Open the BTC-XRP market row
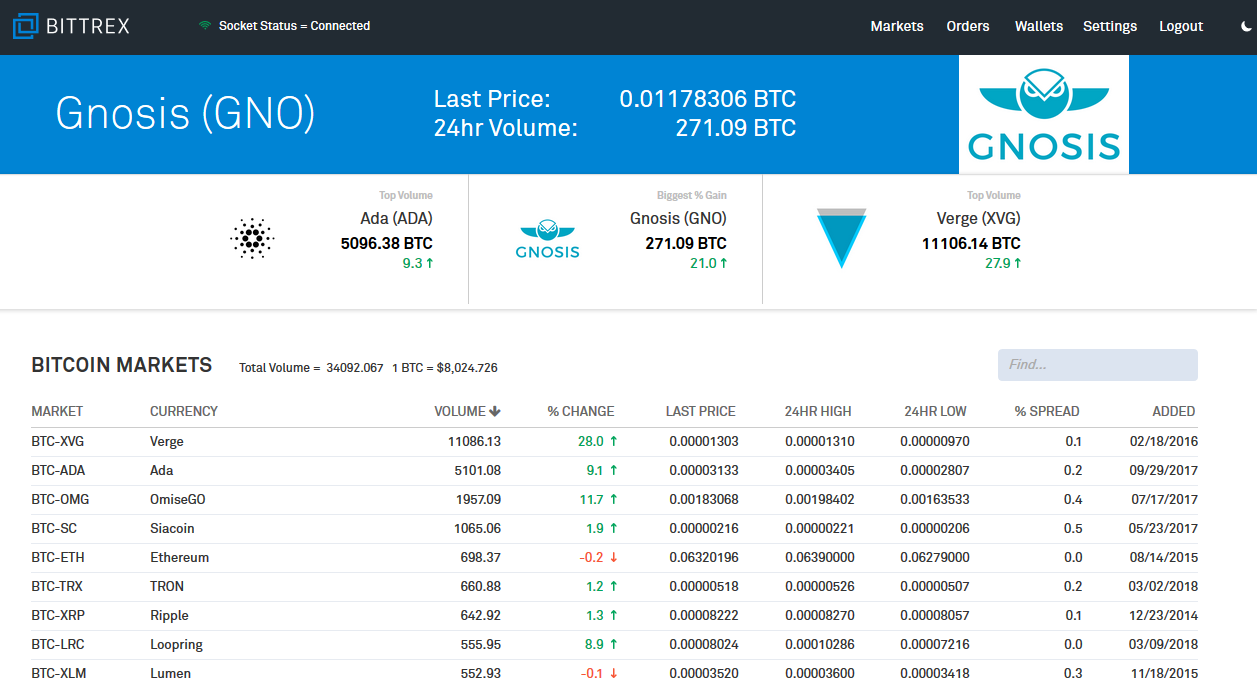This screenshot has height=688, width=1257. click(615, 615)
